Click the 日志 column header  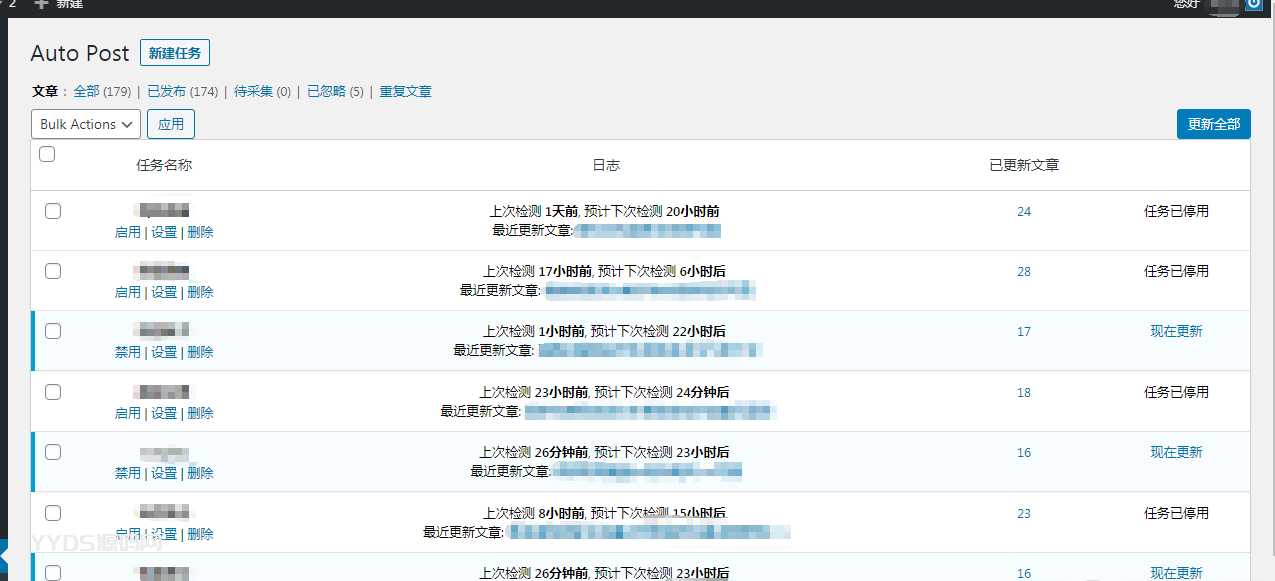pos(606,165)
